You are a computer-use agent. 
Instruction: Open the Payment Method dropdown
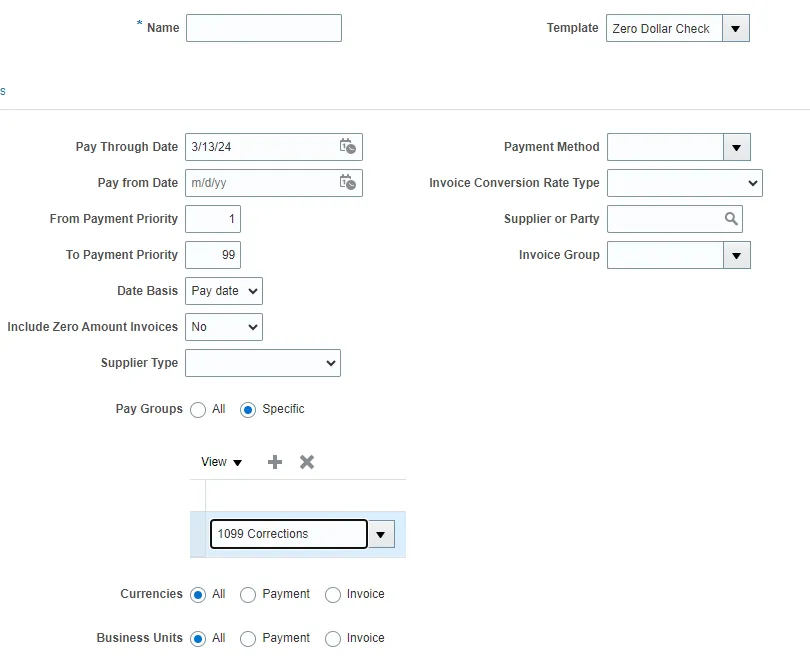(x=736, y=147)
